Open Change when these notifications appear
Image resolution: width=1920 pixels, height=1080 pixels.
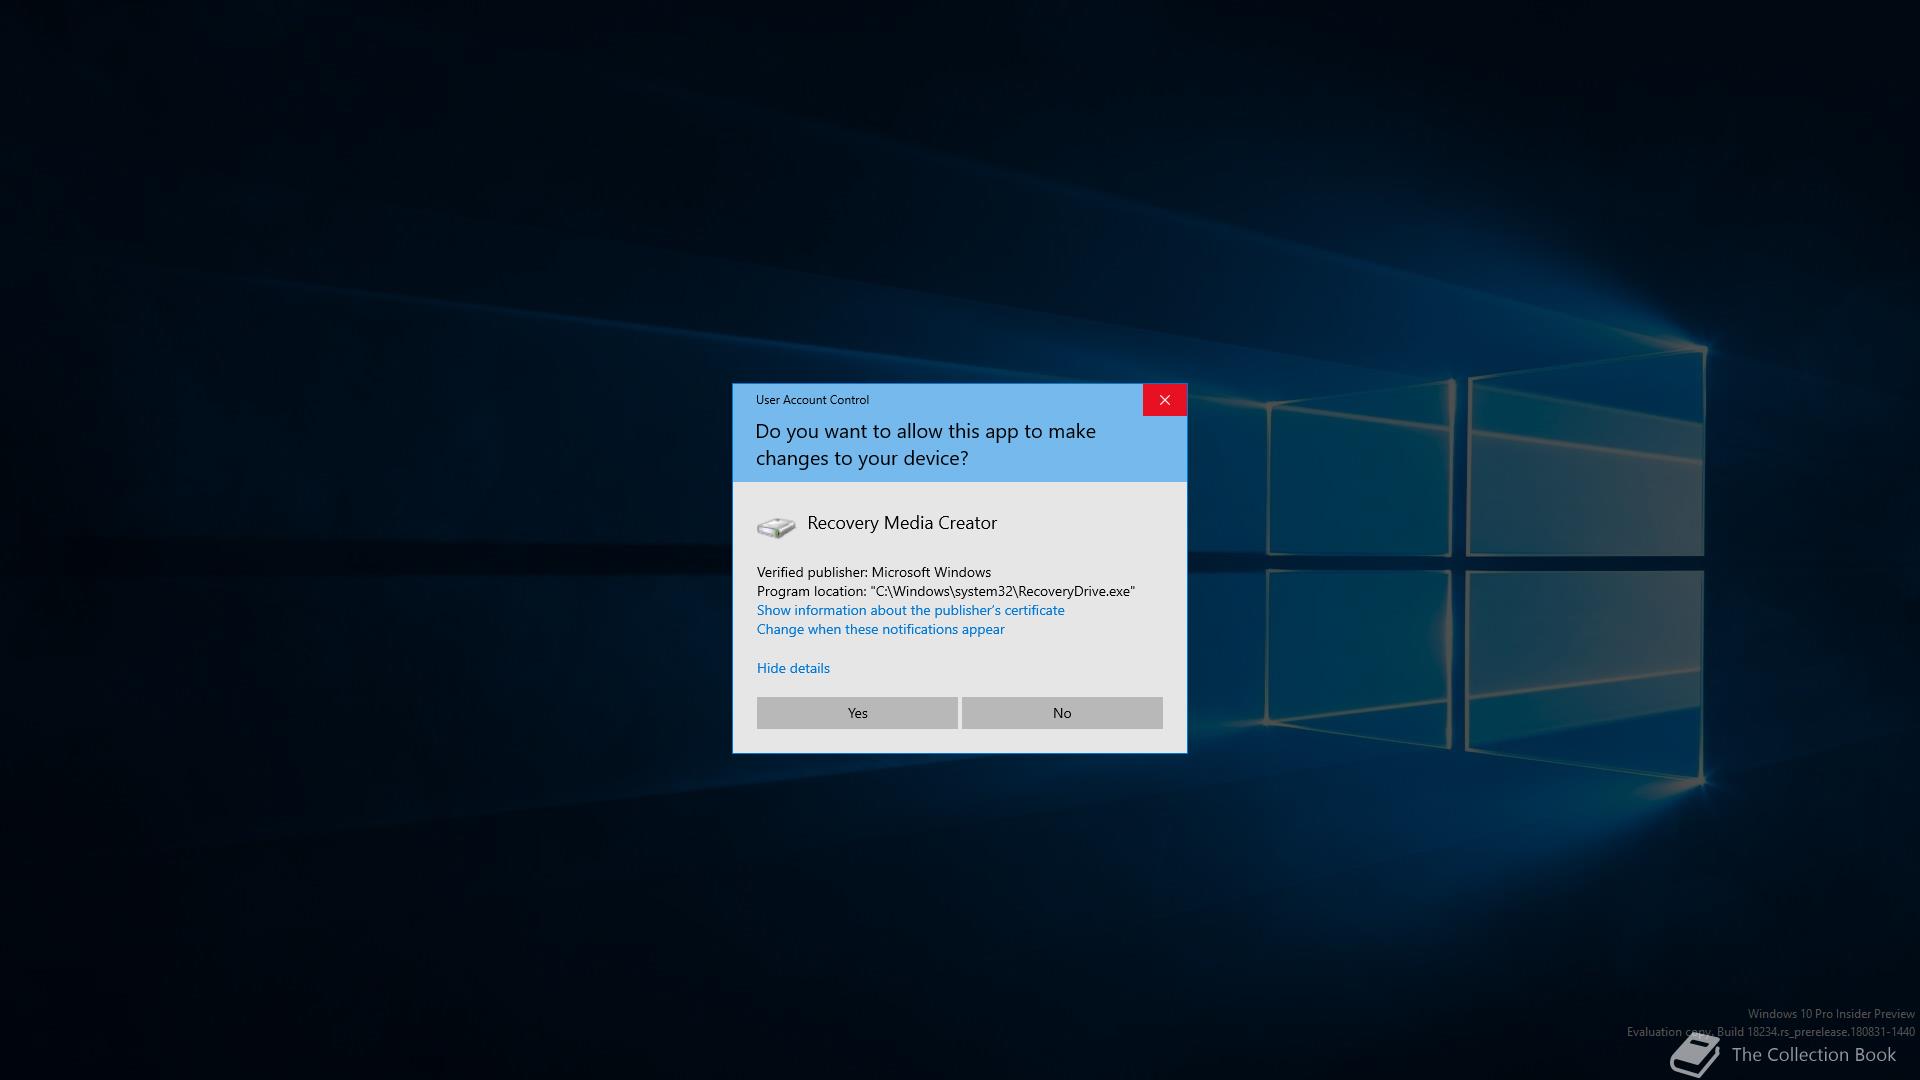click(x=880, y=629)
